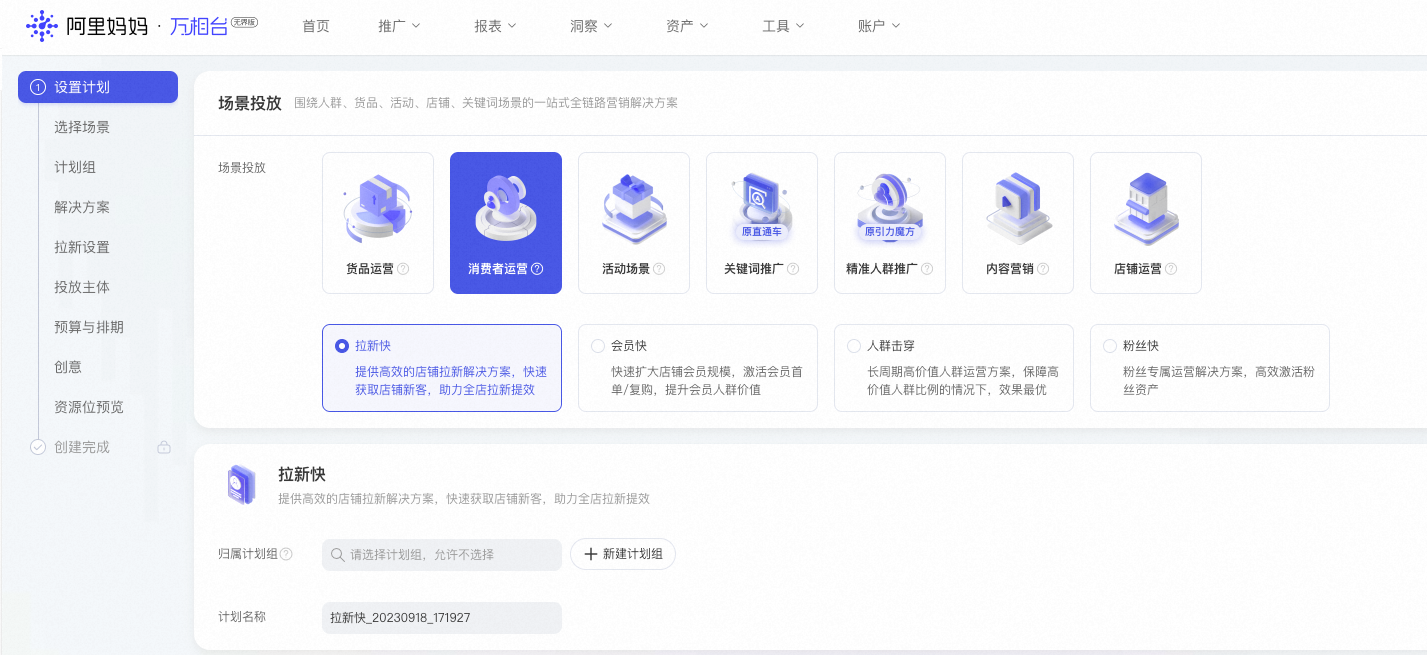
Task: Select the 粉丝快 radio option
Action: 1110,346
